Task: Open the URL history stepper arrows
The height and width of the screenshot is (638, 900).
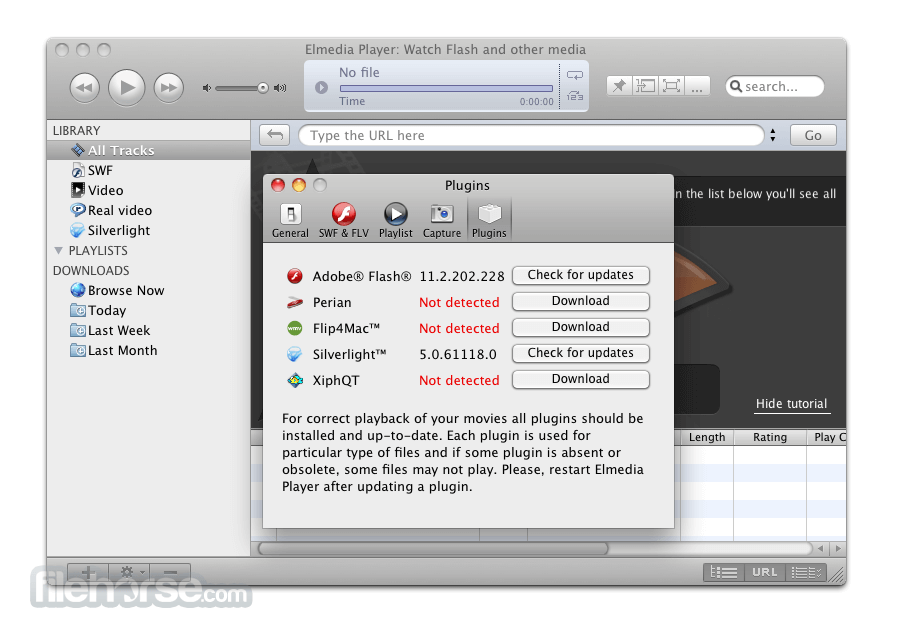Action: coord(773,135)
